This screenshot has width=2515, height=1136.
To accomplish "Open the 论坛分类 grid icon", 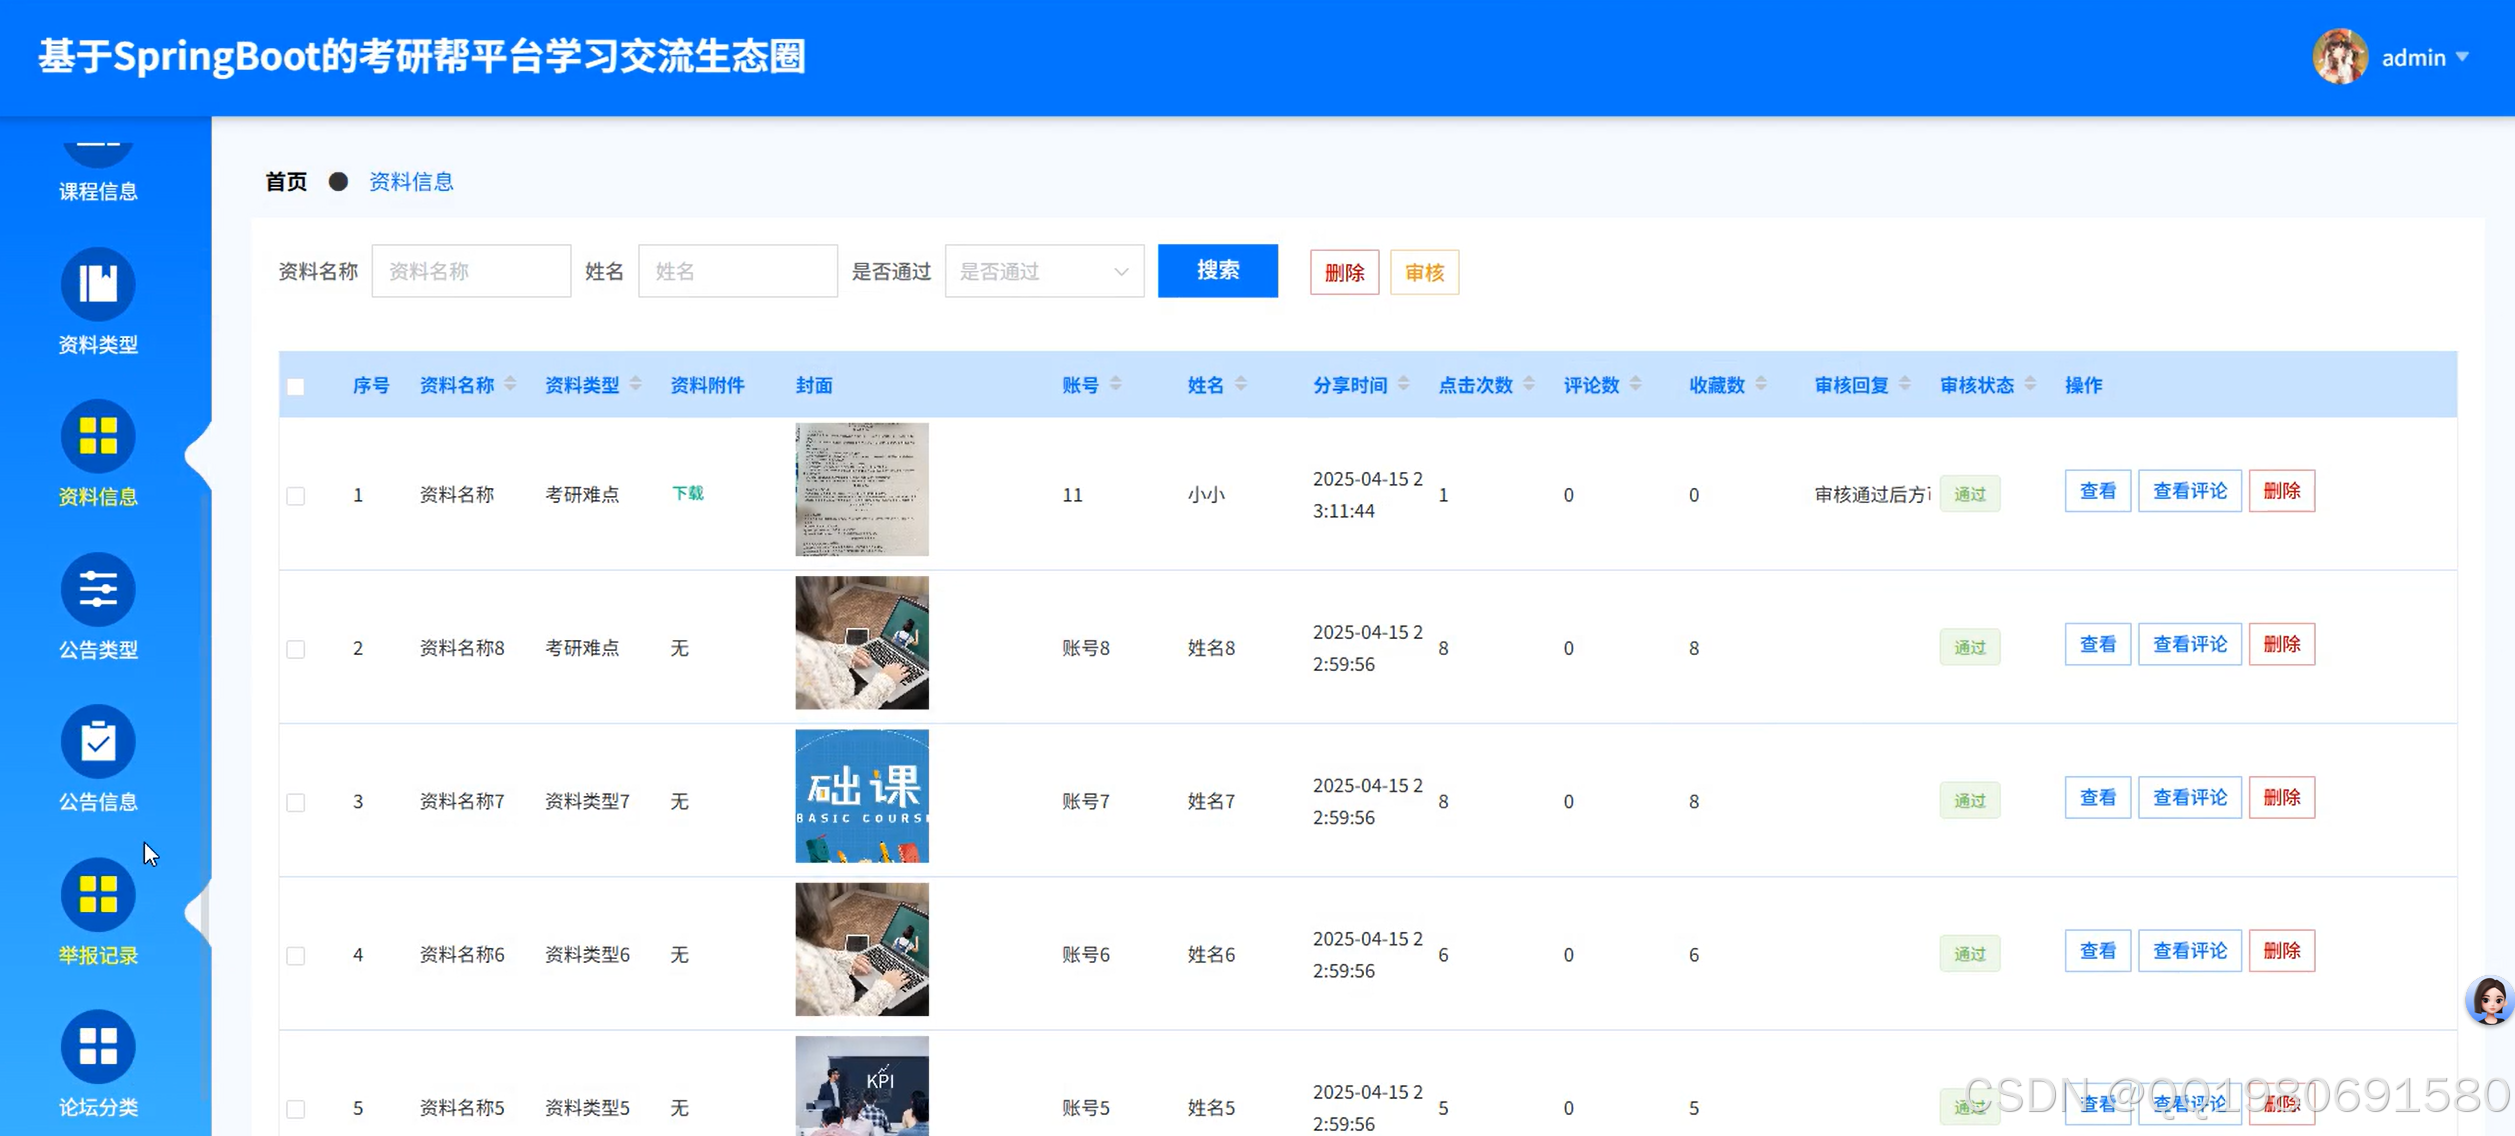I will (x=98, y=1047).
